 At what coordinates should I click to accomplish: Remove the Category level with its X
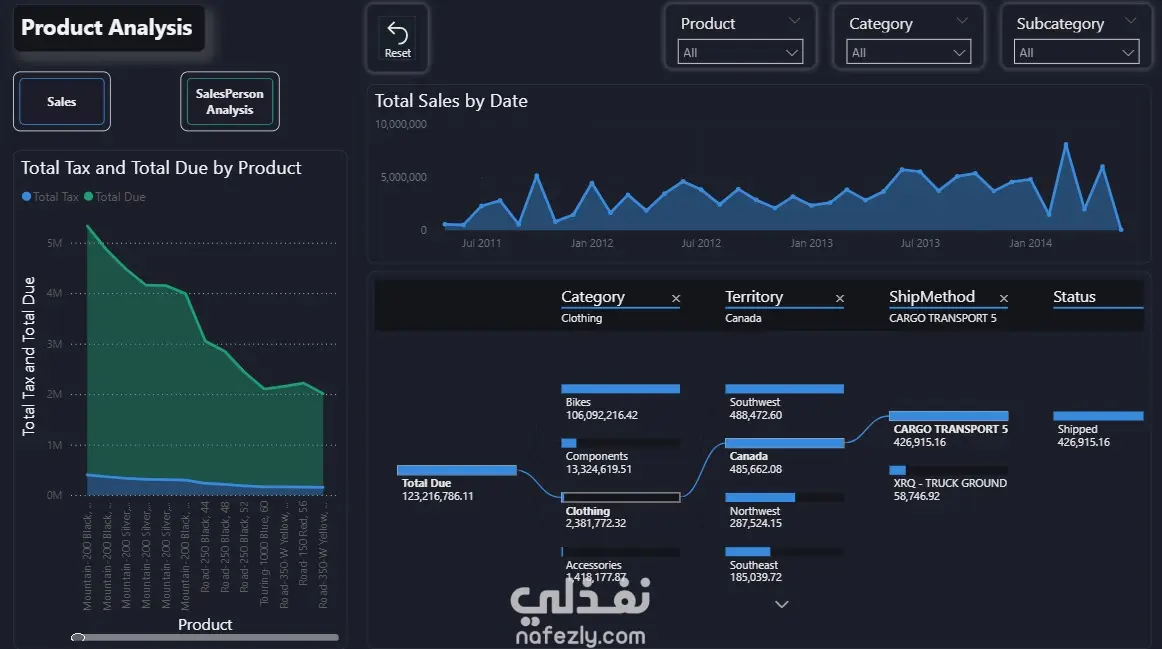[676, 299]
